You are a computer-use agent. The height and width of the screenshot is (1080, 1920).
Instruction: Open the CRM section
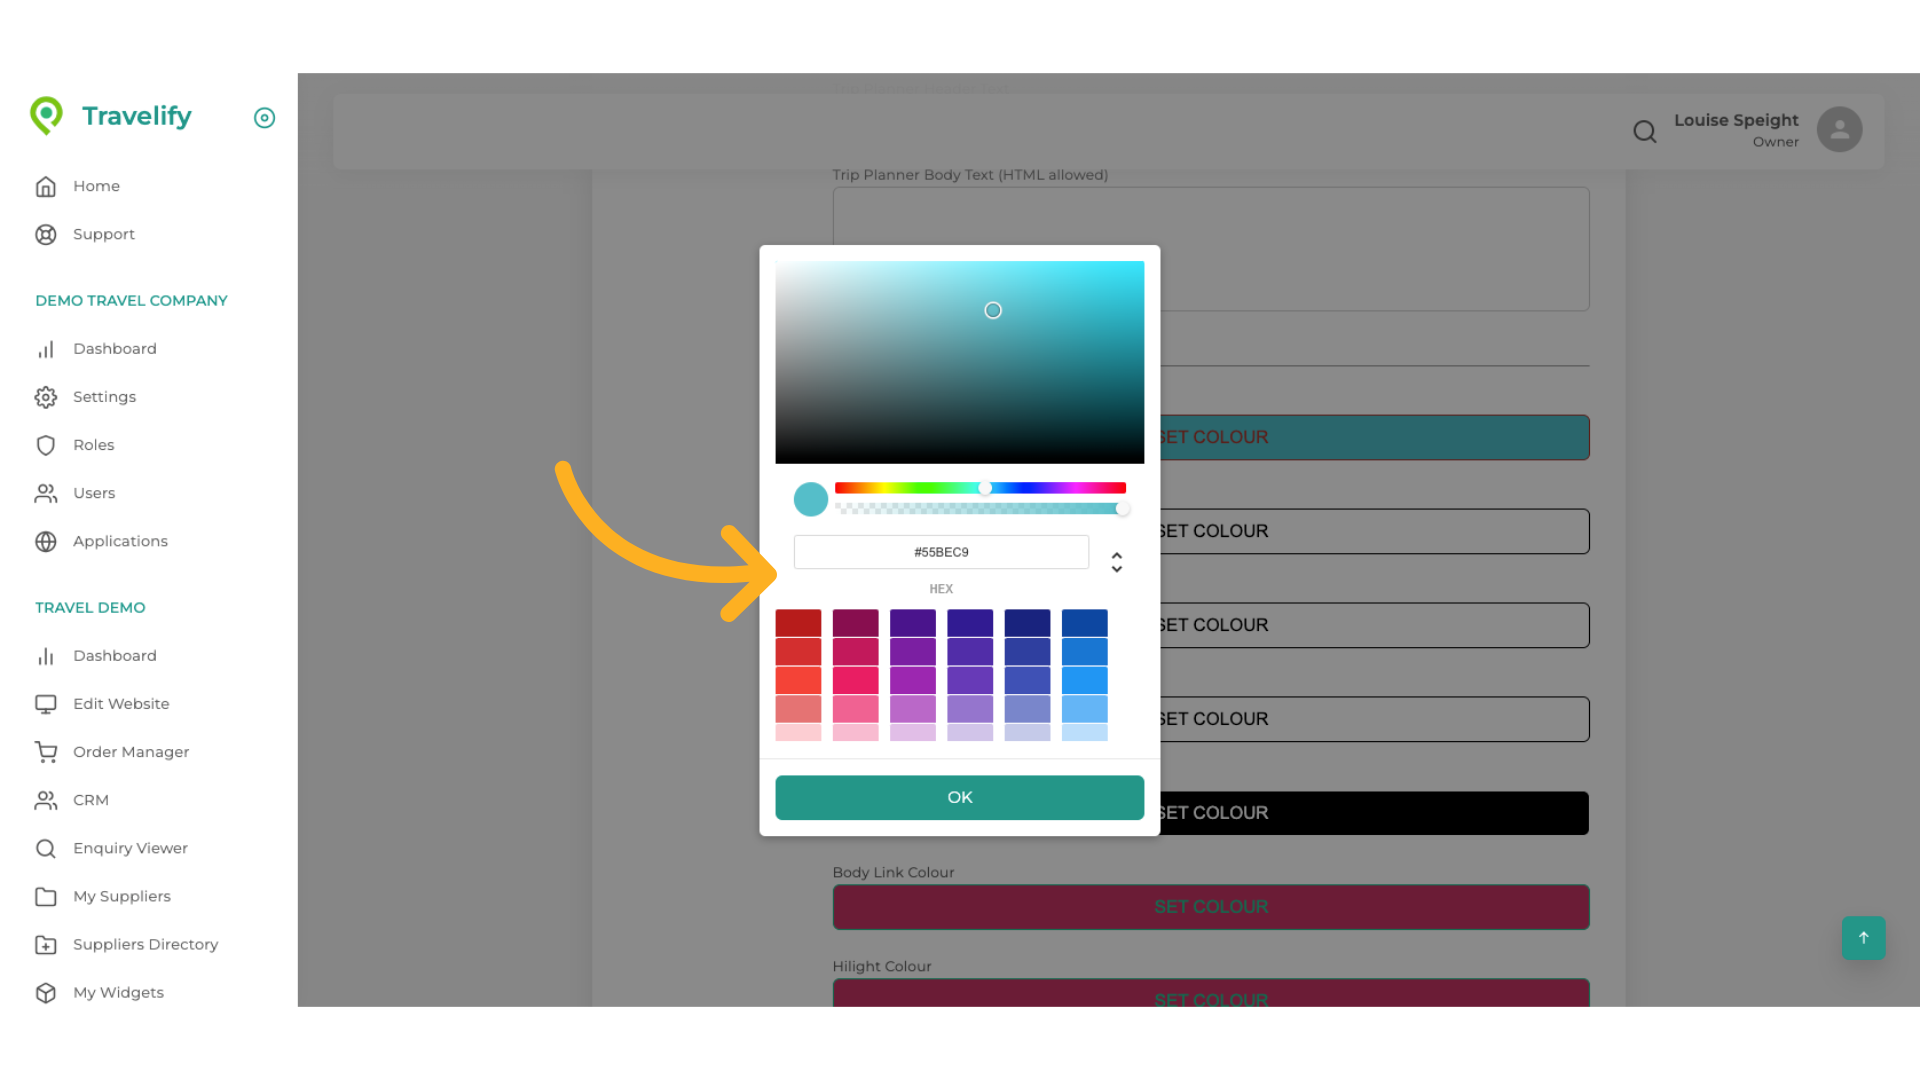(x=90, y=799)
